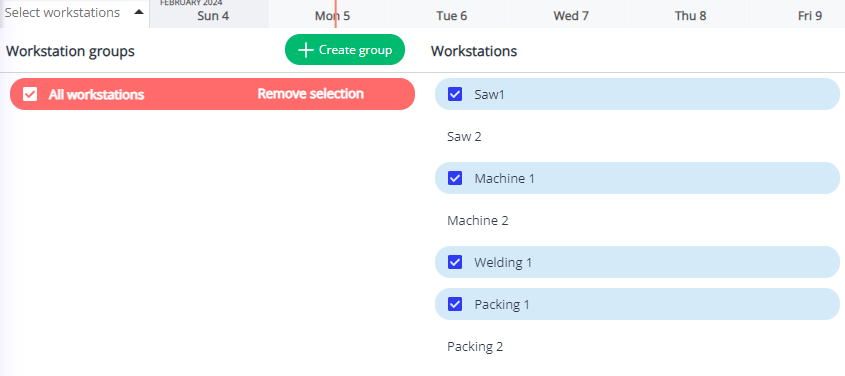Click the Tue 6 date column
Screen dimensions: 845x376
click(x=452, y=16)
